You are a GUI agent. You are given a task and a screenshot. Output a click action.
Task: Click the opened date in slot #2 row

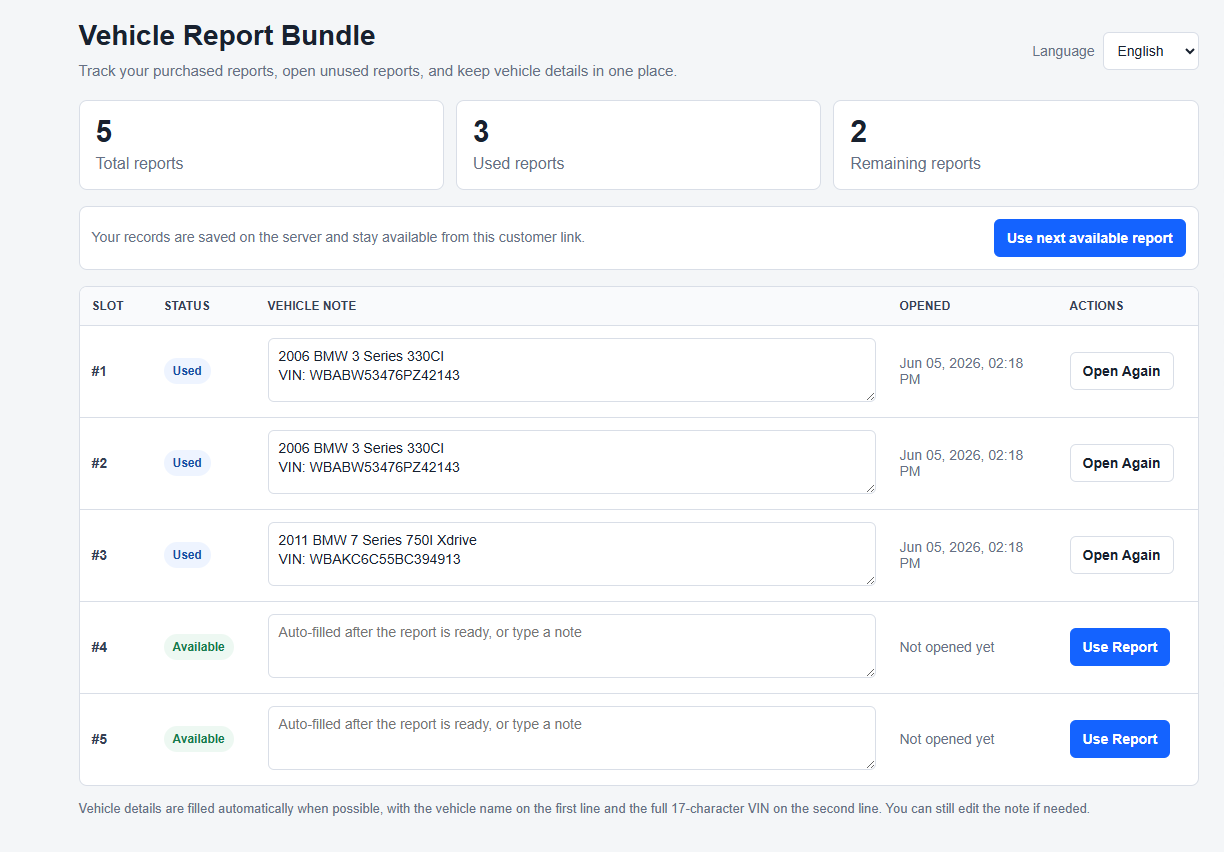click(x=961, y=463)
